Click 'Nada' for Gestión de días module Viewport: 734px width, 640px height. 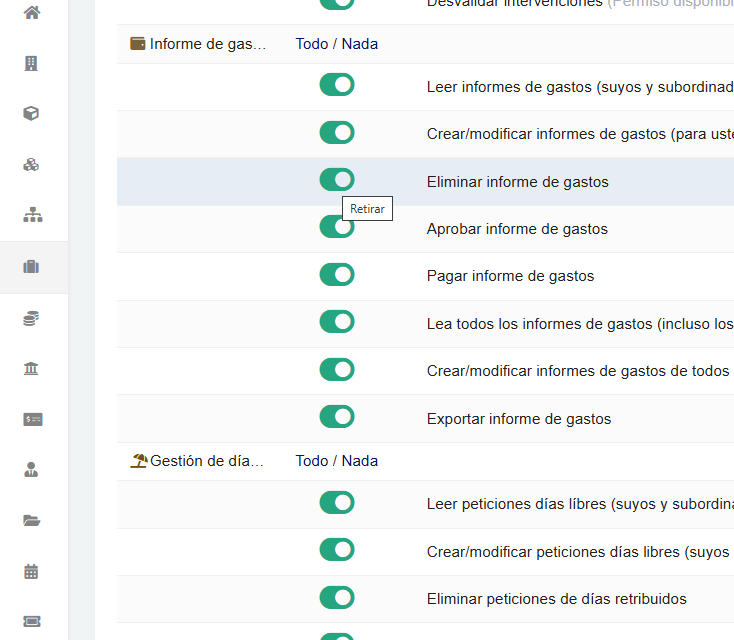[360, 461]
